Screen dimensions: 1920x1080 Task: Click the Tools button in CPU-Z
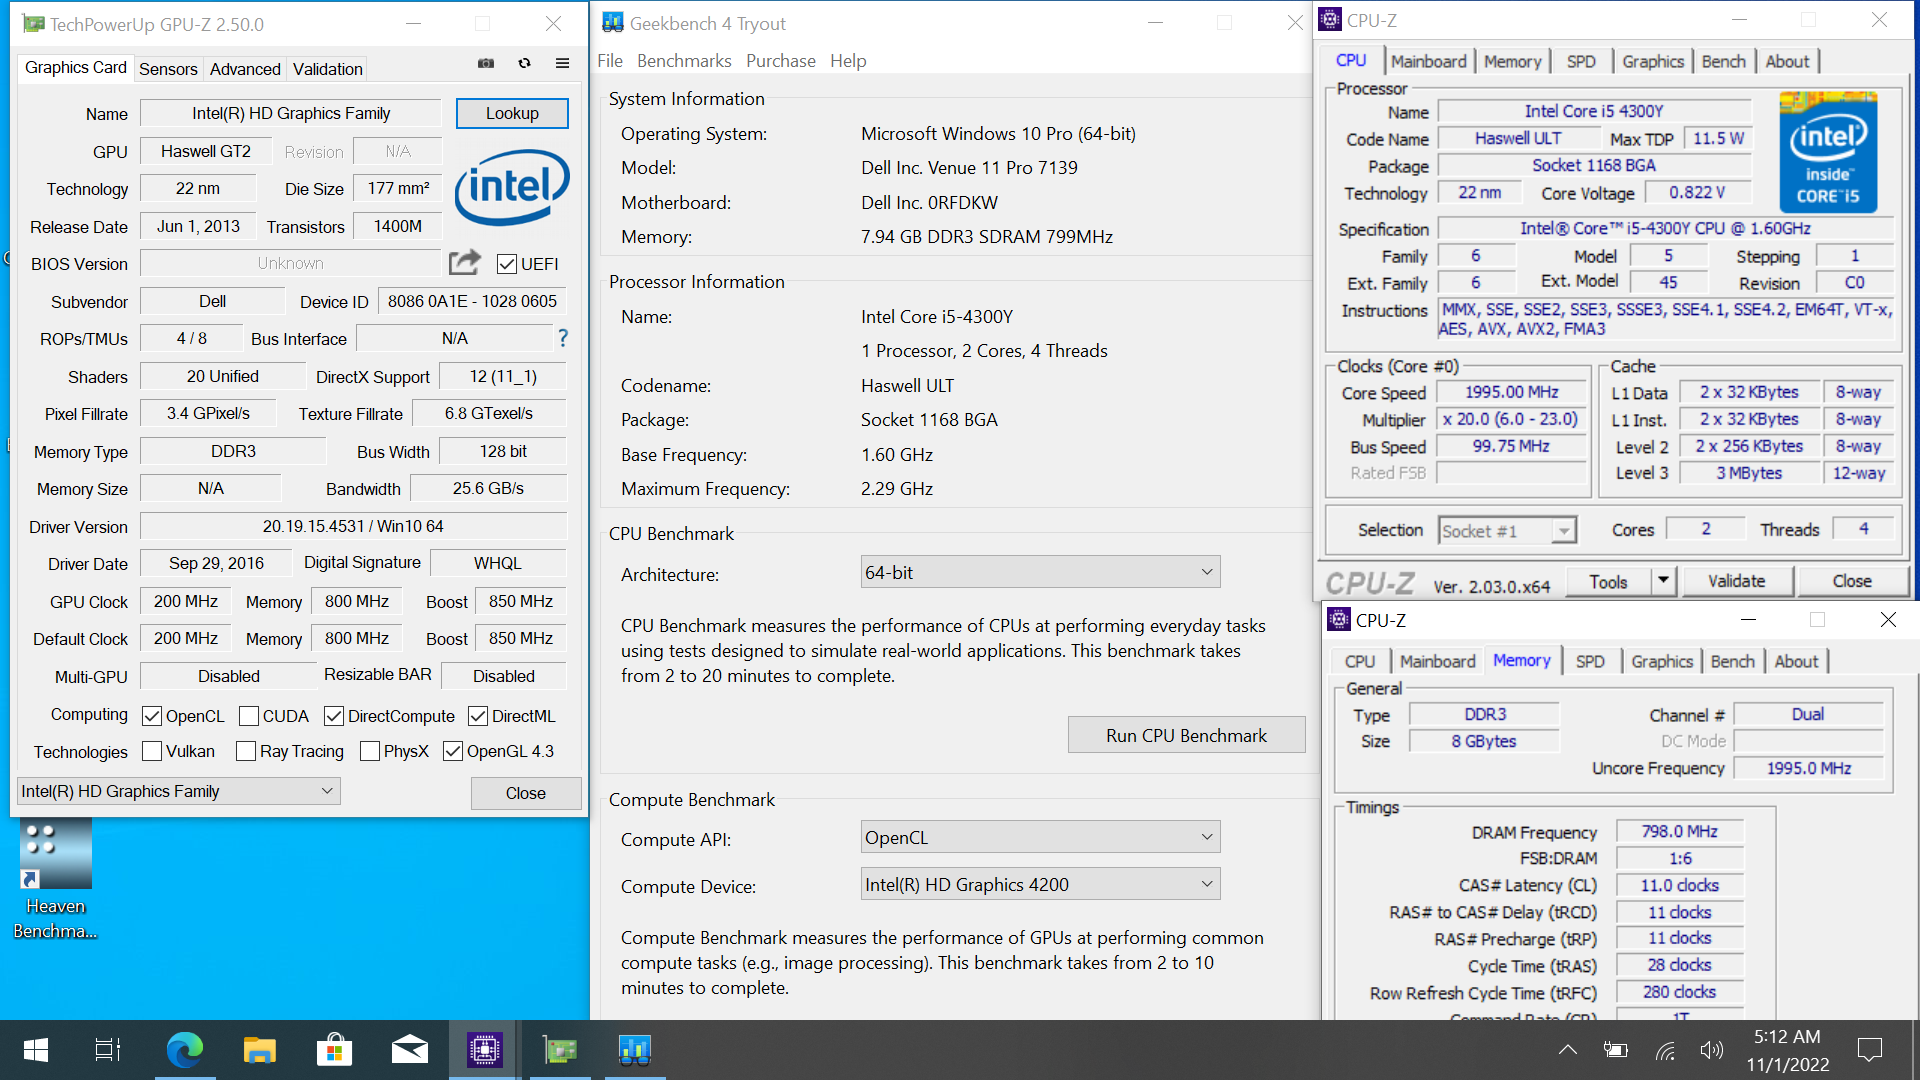pyautogui.click(x=1608, y=580)
